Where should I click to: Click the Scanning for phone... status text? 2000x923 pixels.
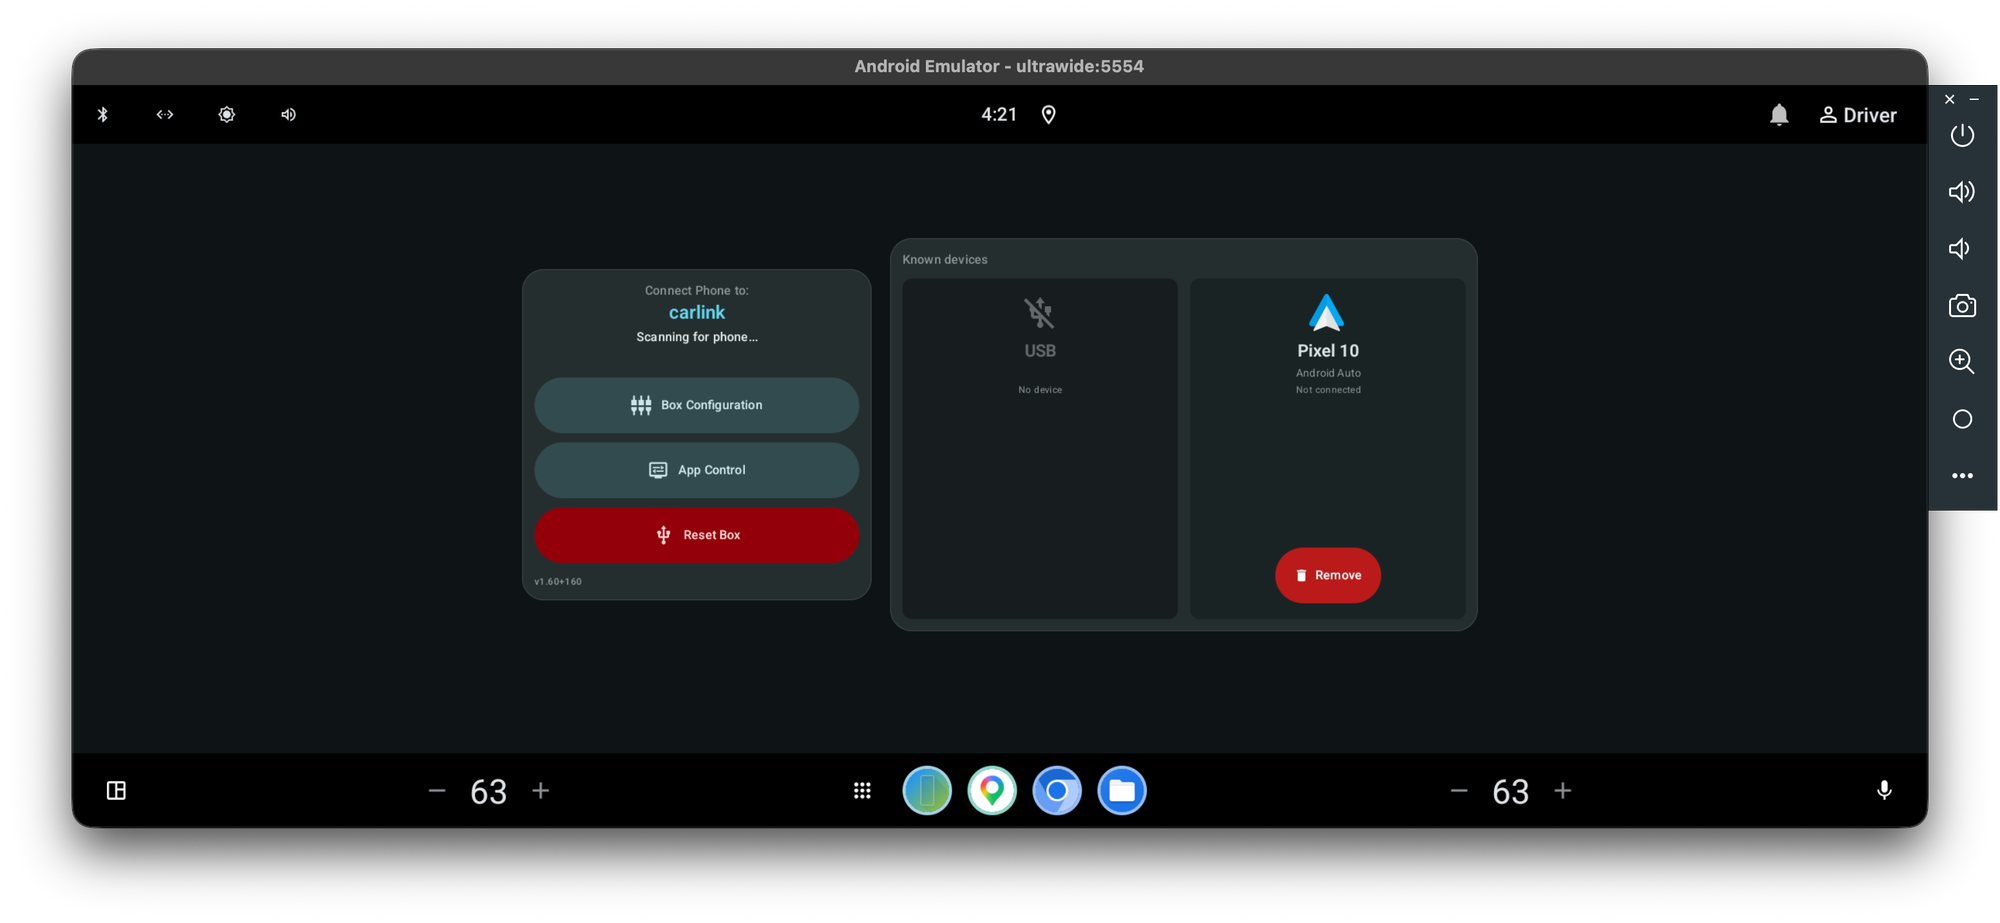pyautogui.click(x=697, y=337)
